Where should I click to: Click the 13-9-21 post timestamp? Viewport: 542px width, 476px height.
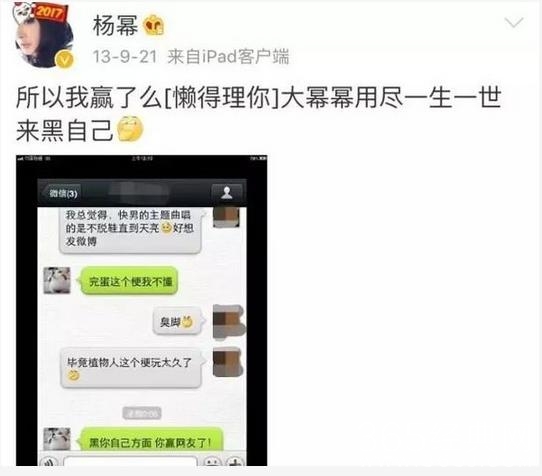(x=125, y=56)
